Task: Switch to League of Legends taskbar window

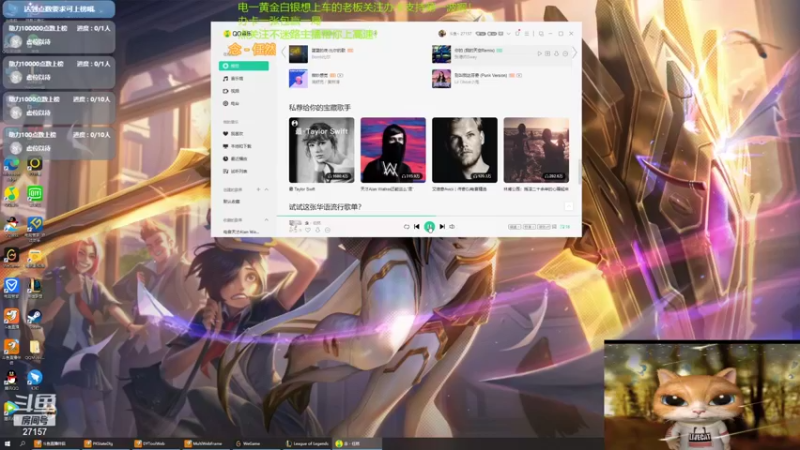Action: tap(307, 444)
